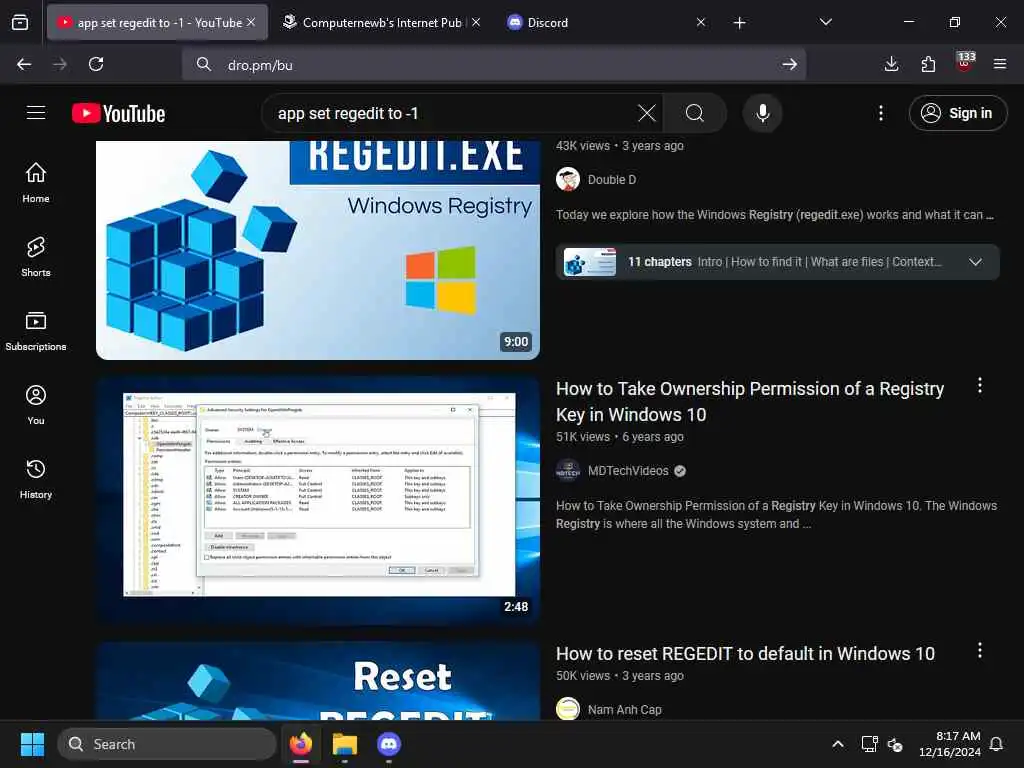Go back in the browser
The width and height of the screenshot is (1024, 768).
pyautogui.click(x=24, y=64)
